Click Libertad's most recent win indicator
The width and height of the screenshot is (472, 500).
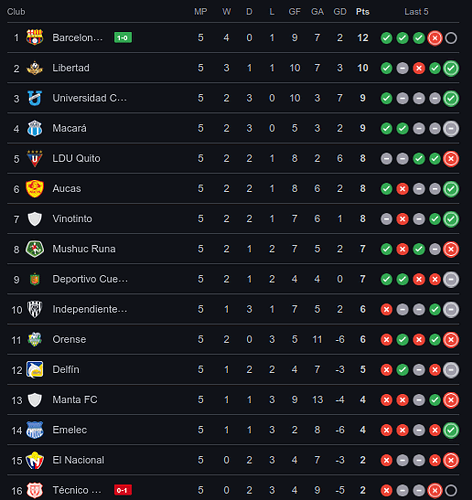point(451,68)
